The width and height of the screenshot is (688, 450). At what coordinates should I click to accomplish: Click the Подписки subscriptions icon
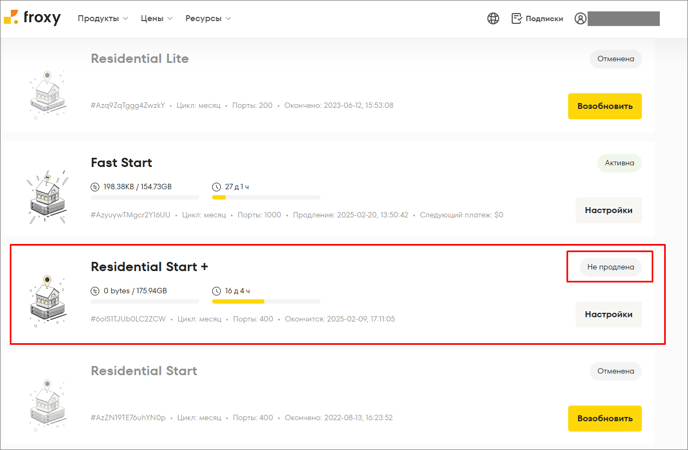[516, 18]
